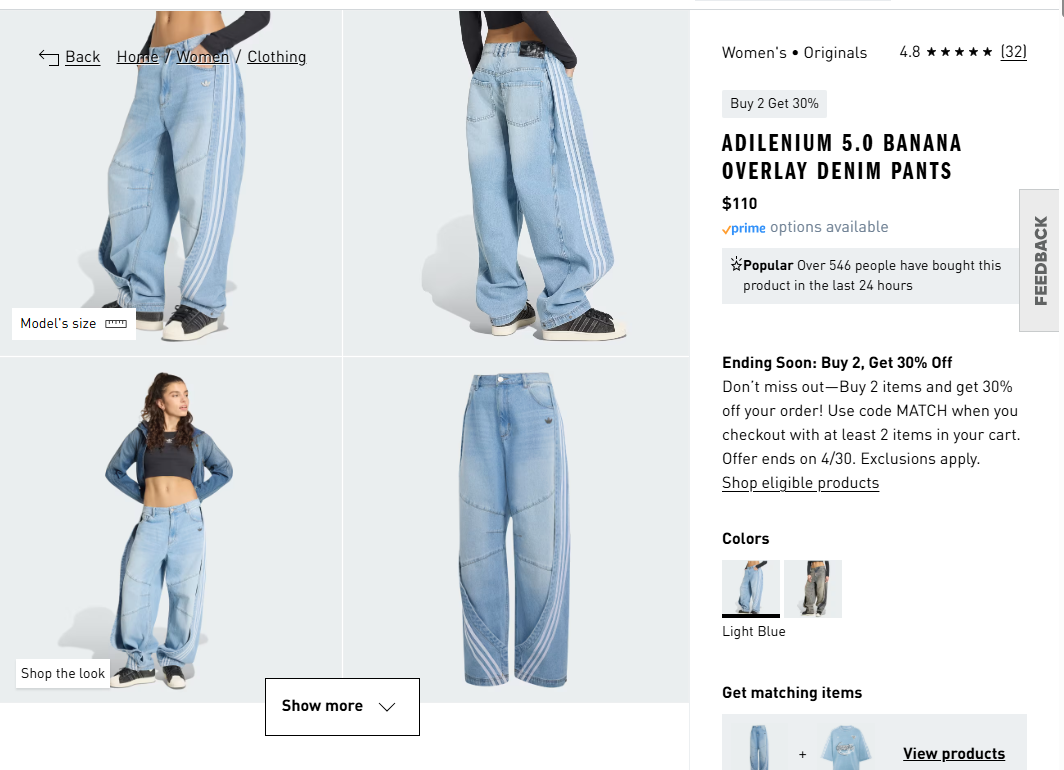
Task: Click the Popular star icon
Action: point(736,265)
